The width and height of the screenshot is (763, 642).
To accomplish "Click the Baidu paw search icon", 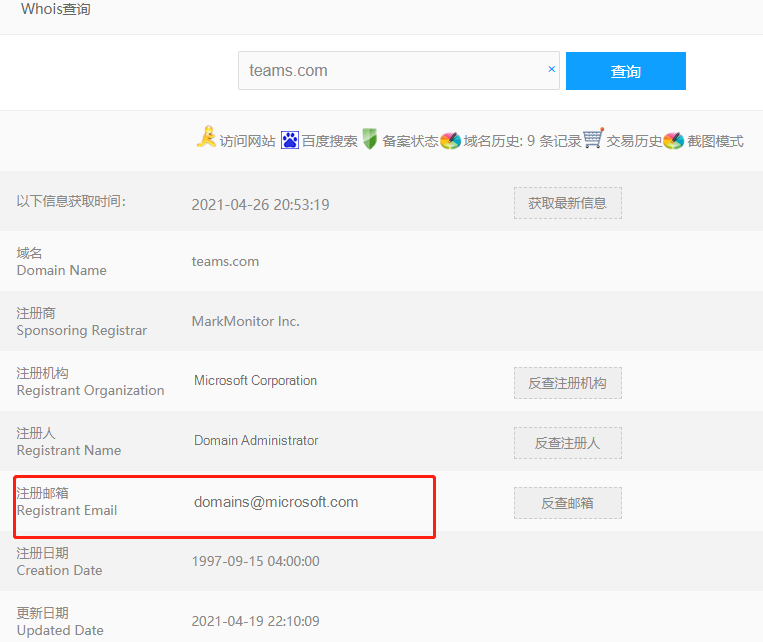I will point(290,141).
